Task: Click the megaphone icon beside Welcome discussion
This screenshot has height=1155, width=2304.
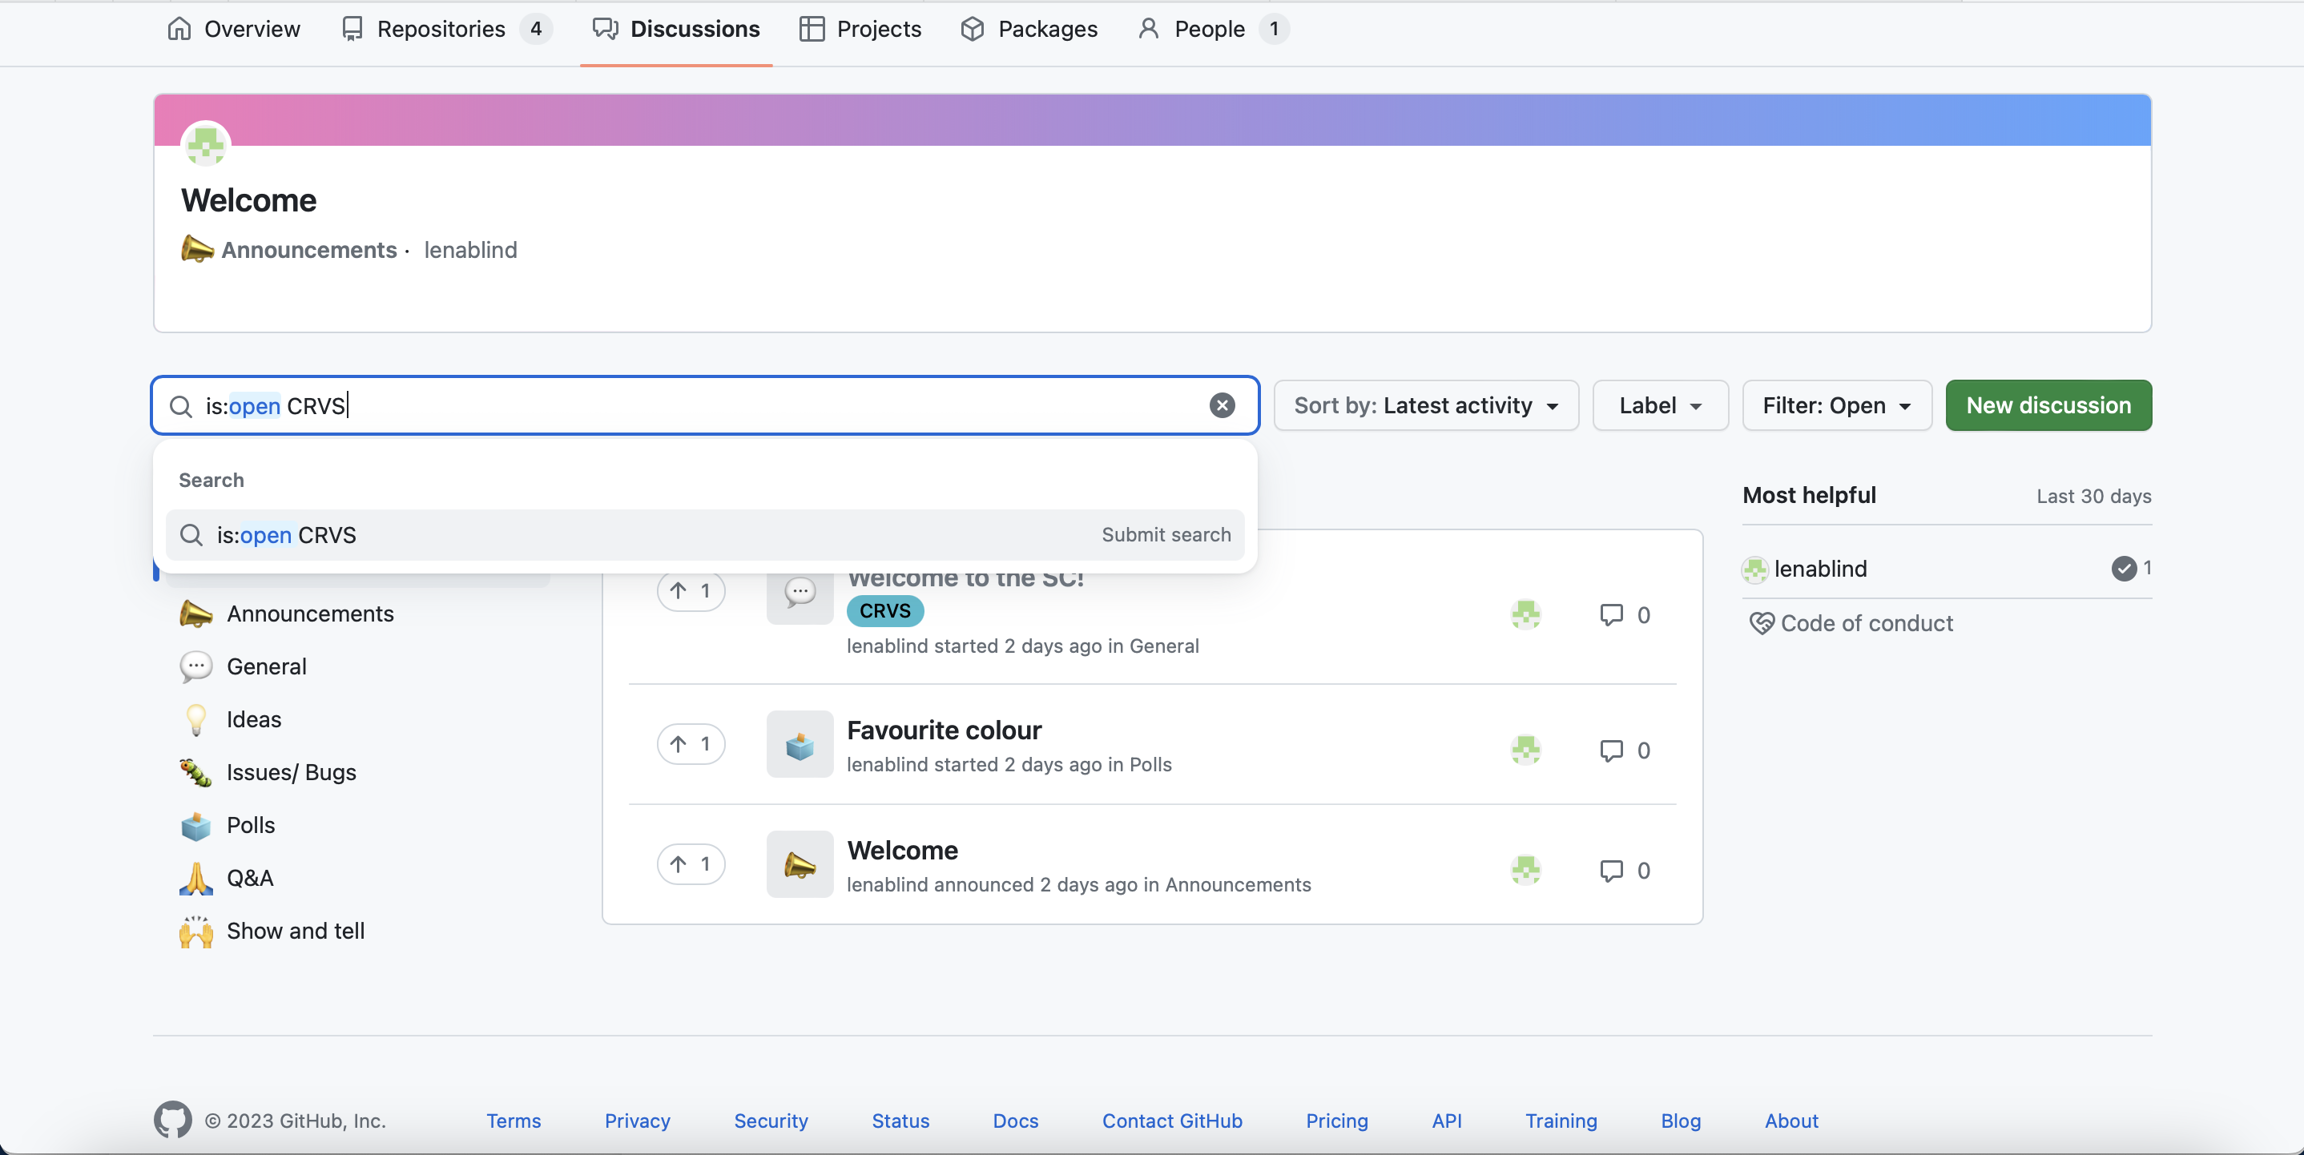Action: (799, 864)
